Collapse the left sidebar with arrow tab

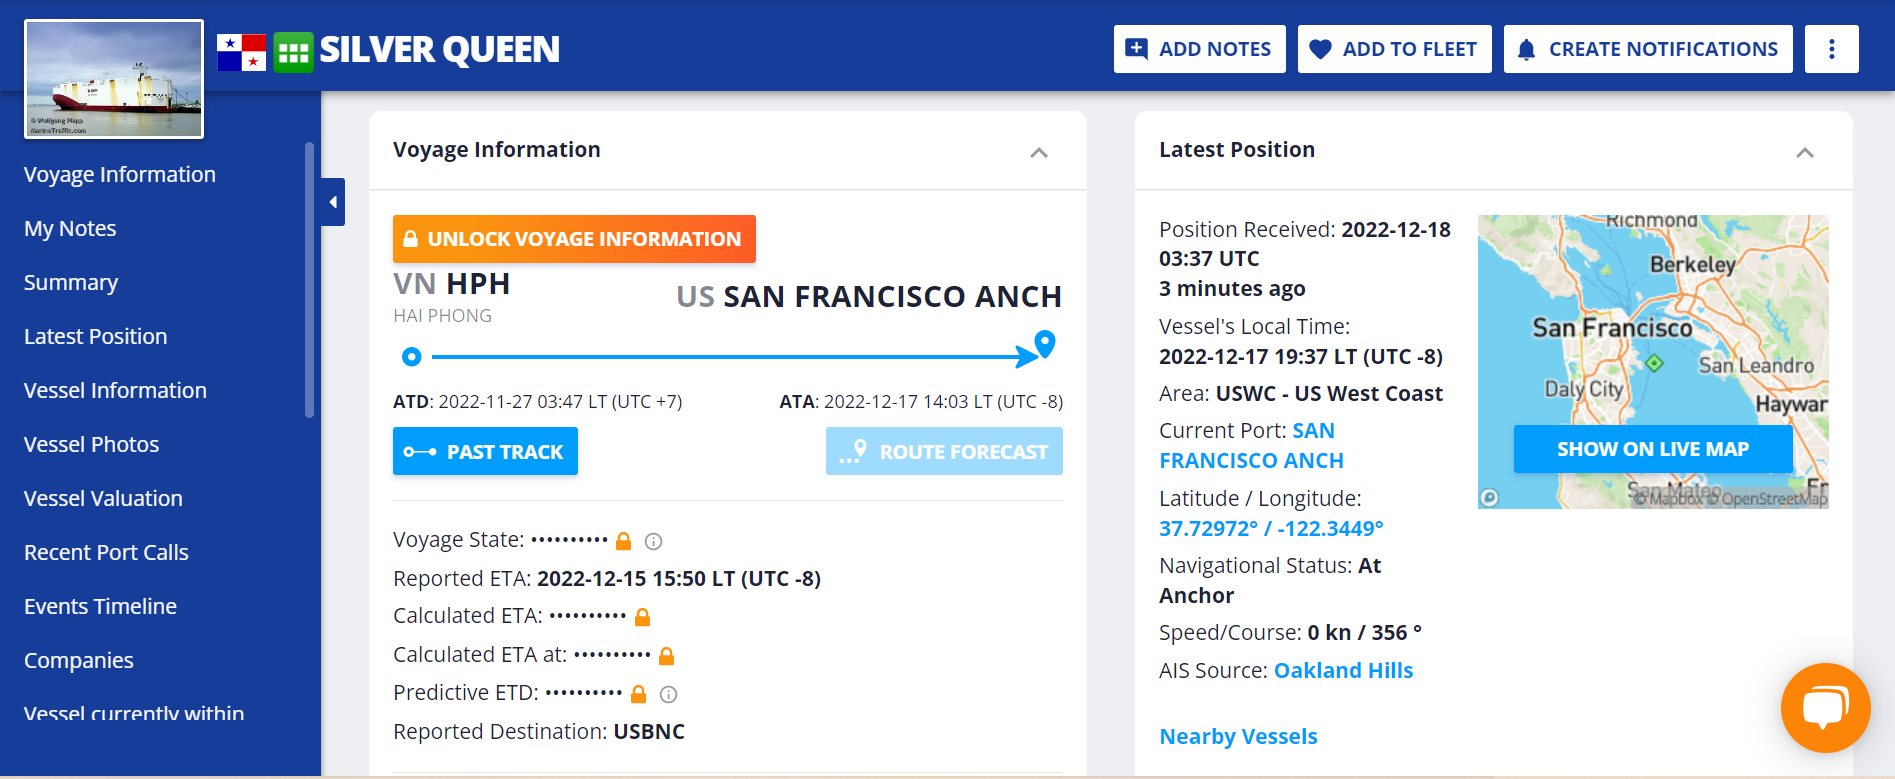point(333,202)
